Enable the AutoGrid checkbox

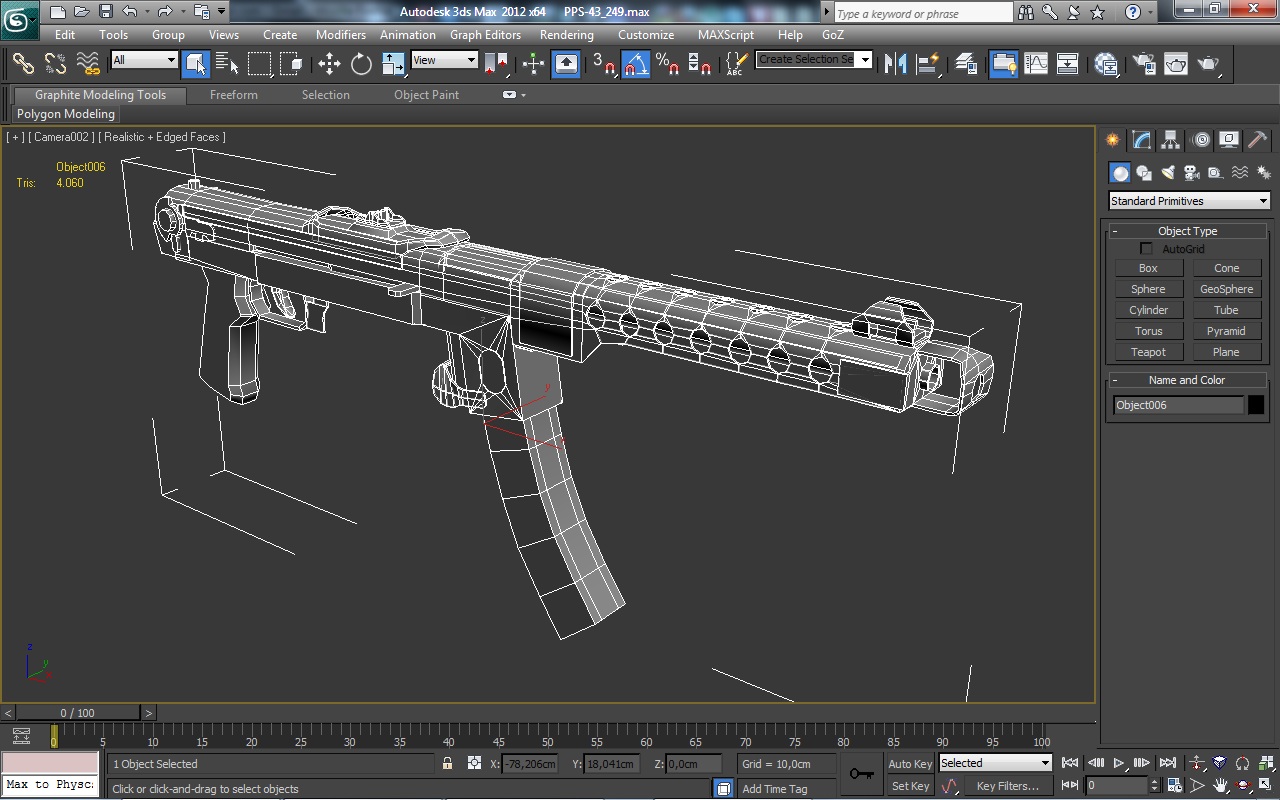tap(1146, 249)
